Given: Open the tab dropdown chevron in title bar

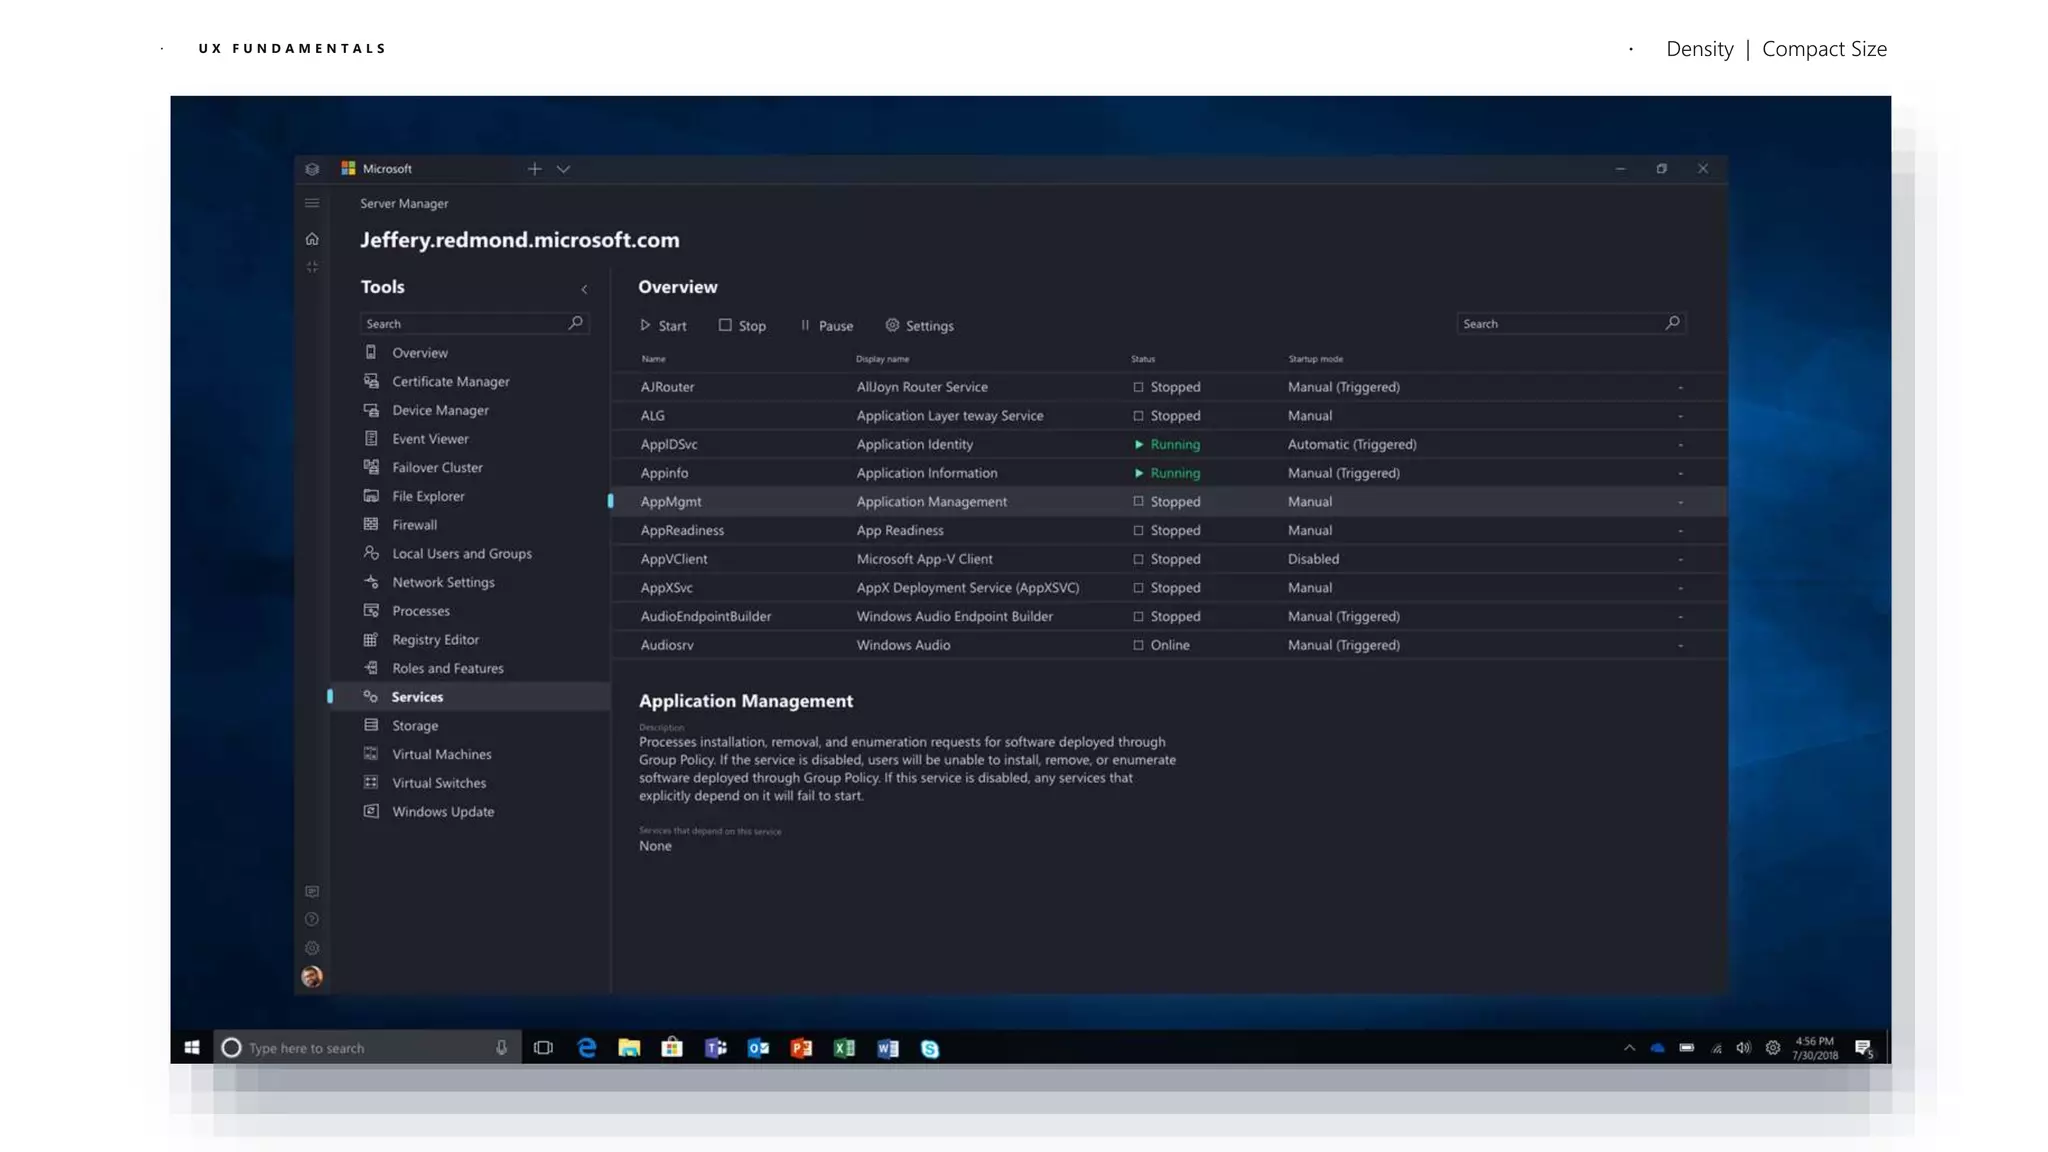Looking at the screenshot, I should pyautogui.click(x=563, y=169).
